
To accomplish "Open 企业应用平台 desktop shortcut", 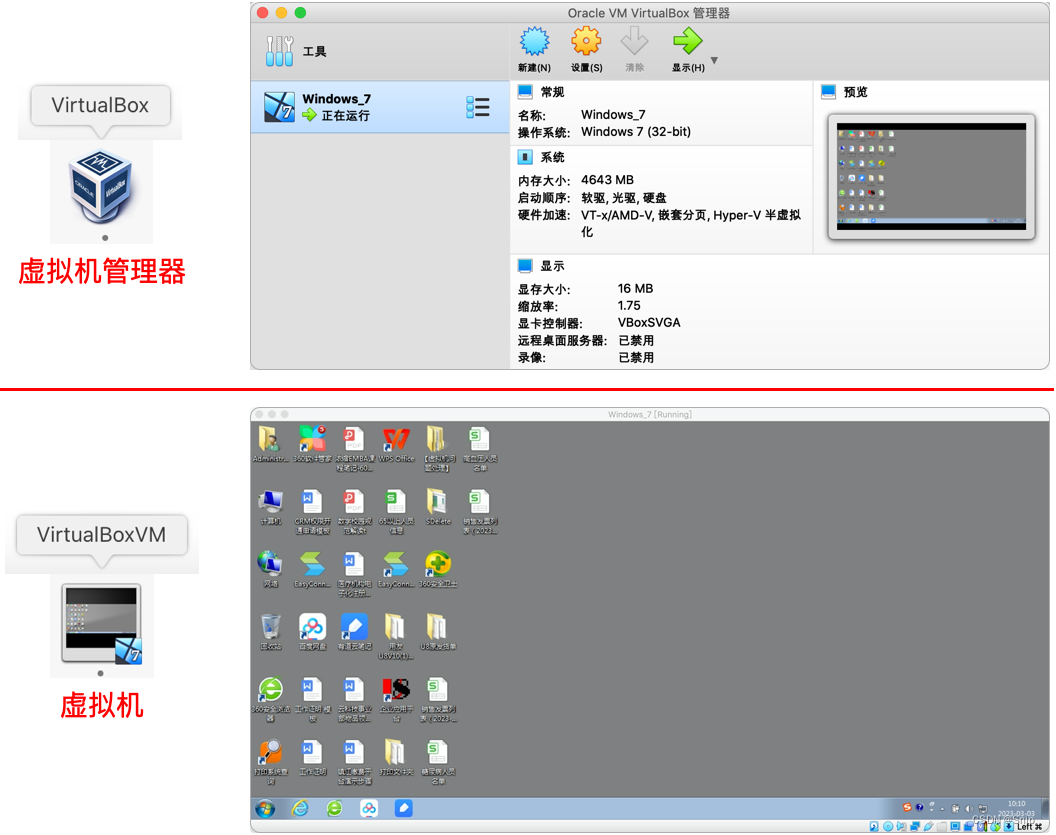I will point(396,699).
